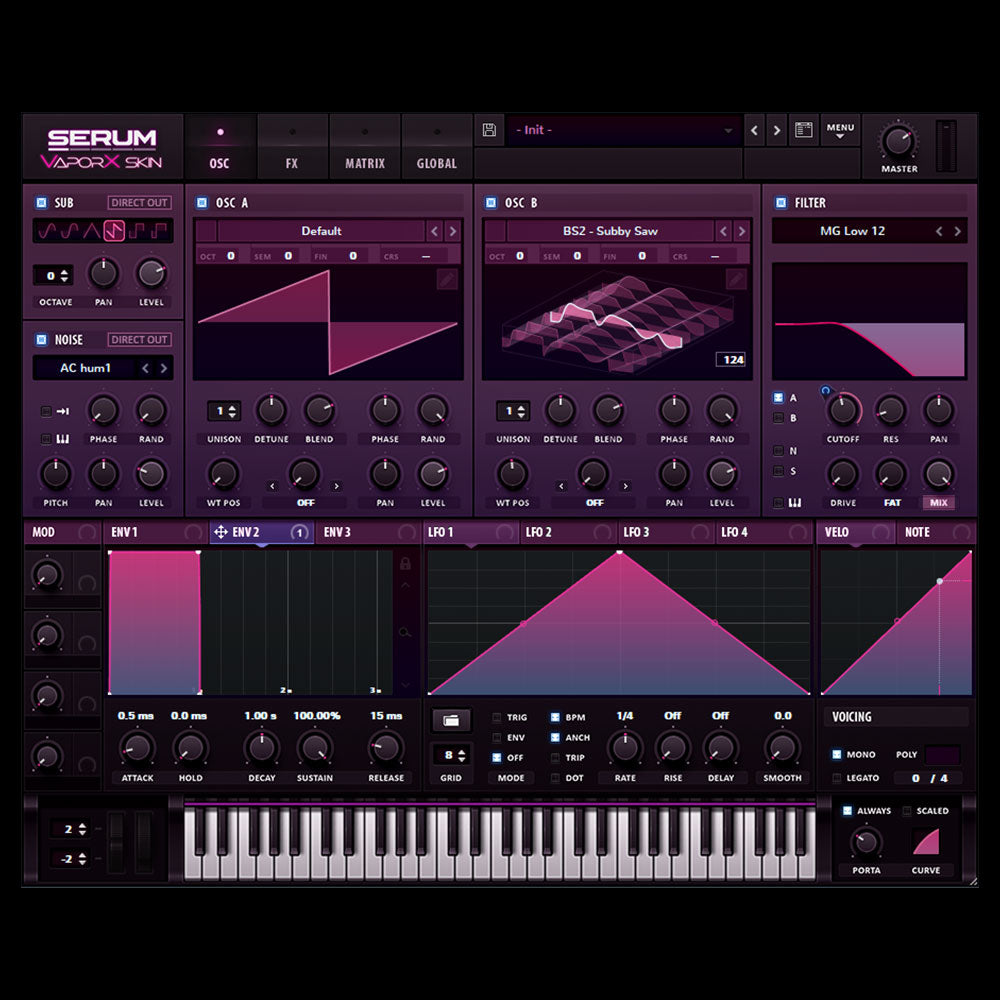Enable the BPM sync toggle in the LFO panel
The height and width of the screenshot is (1000, 1000).
pos(554,717)
